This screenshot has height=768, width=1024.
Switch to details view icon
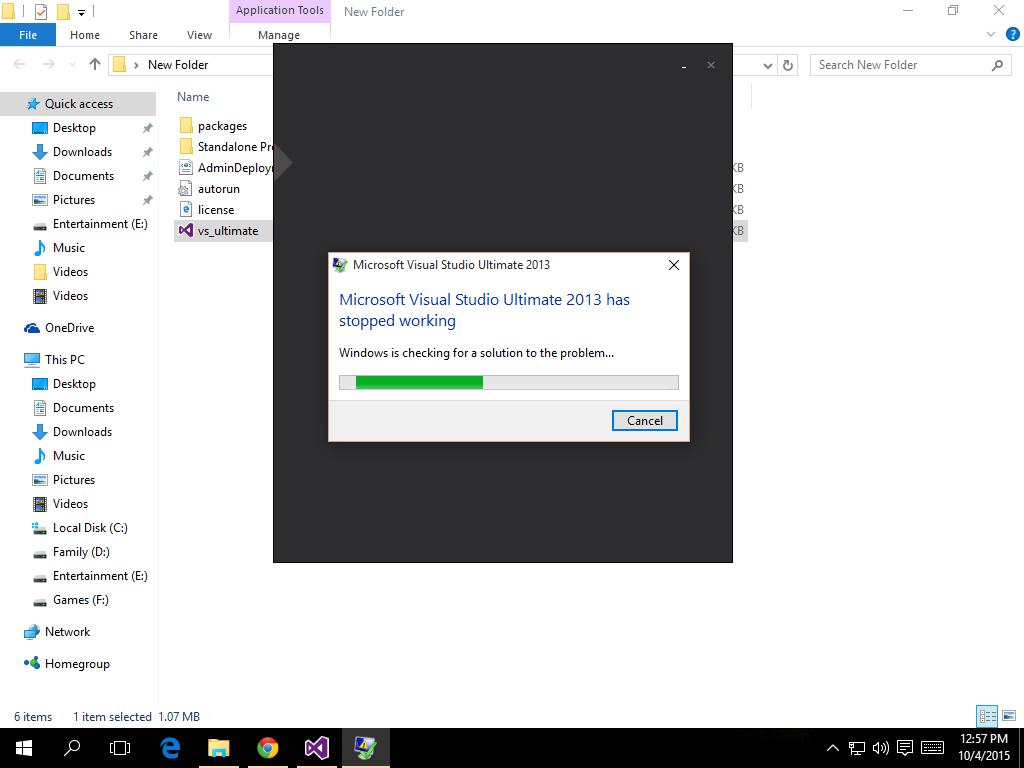(987, 716)
